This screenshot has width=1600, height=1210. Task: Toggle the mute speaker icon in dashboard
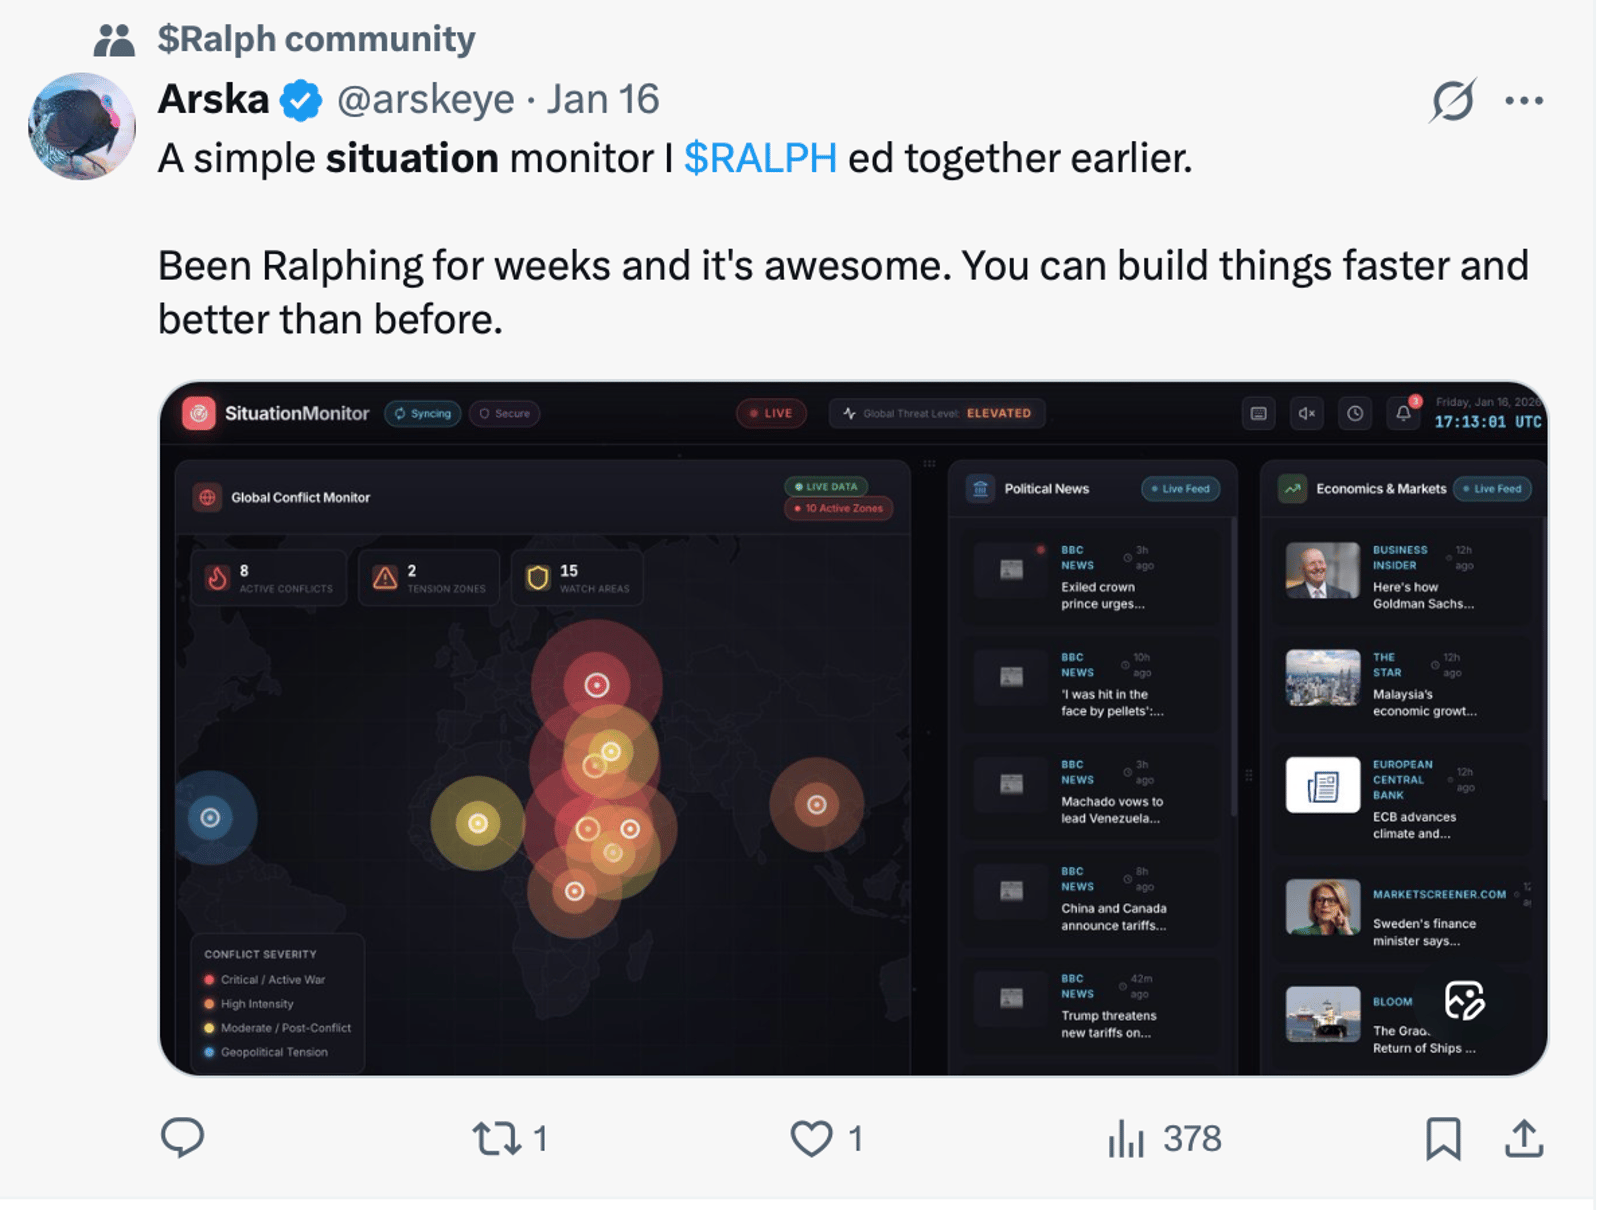(1306, 413)
